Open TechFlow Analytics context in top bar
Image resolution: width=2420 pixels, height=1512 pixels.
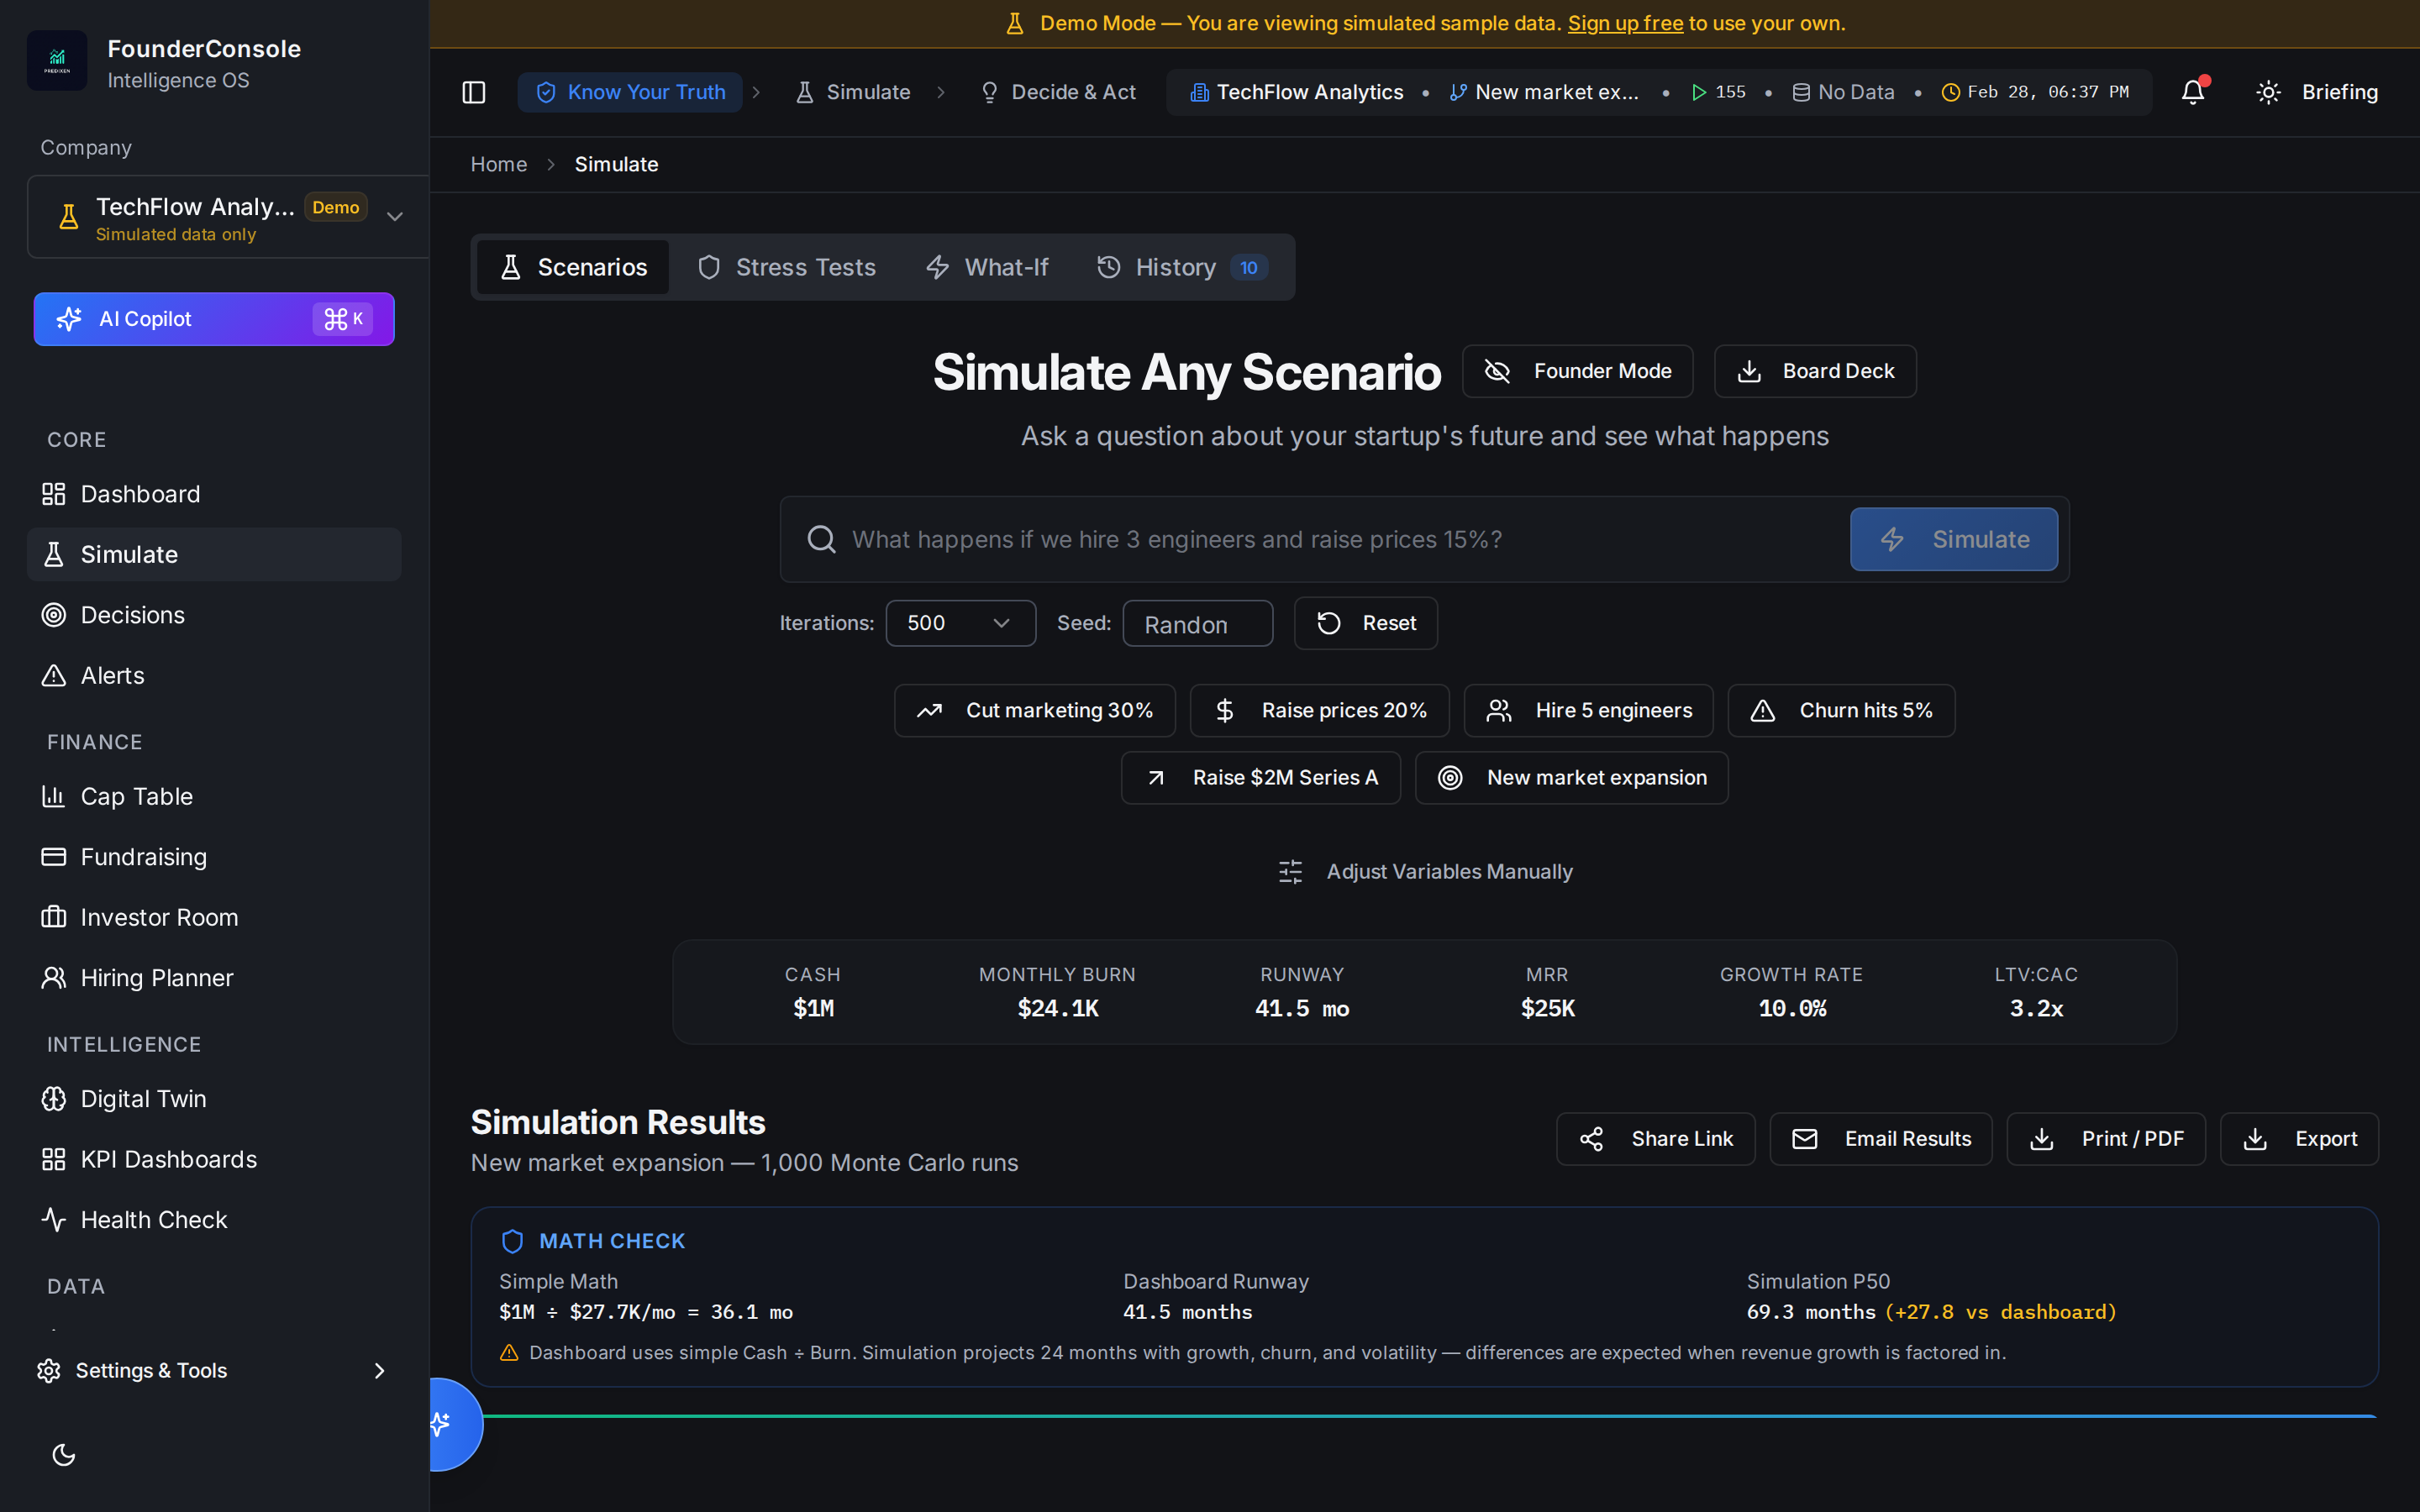coord(1297,92)
